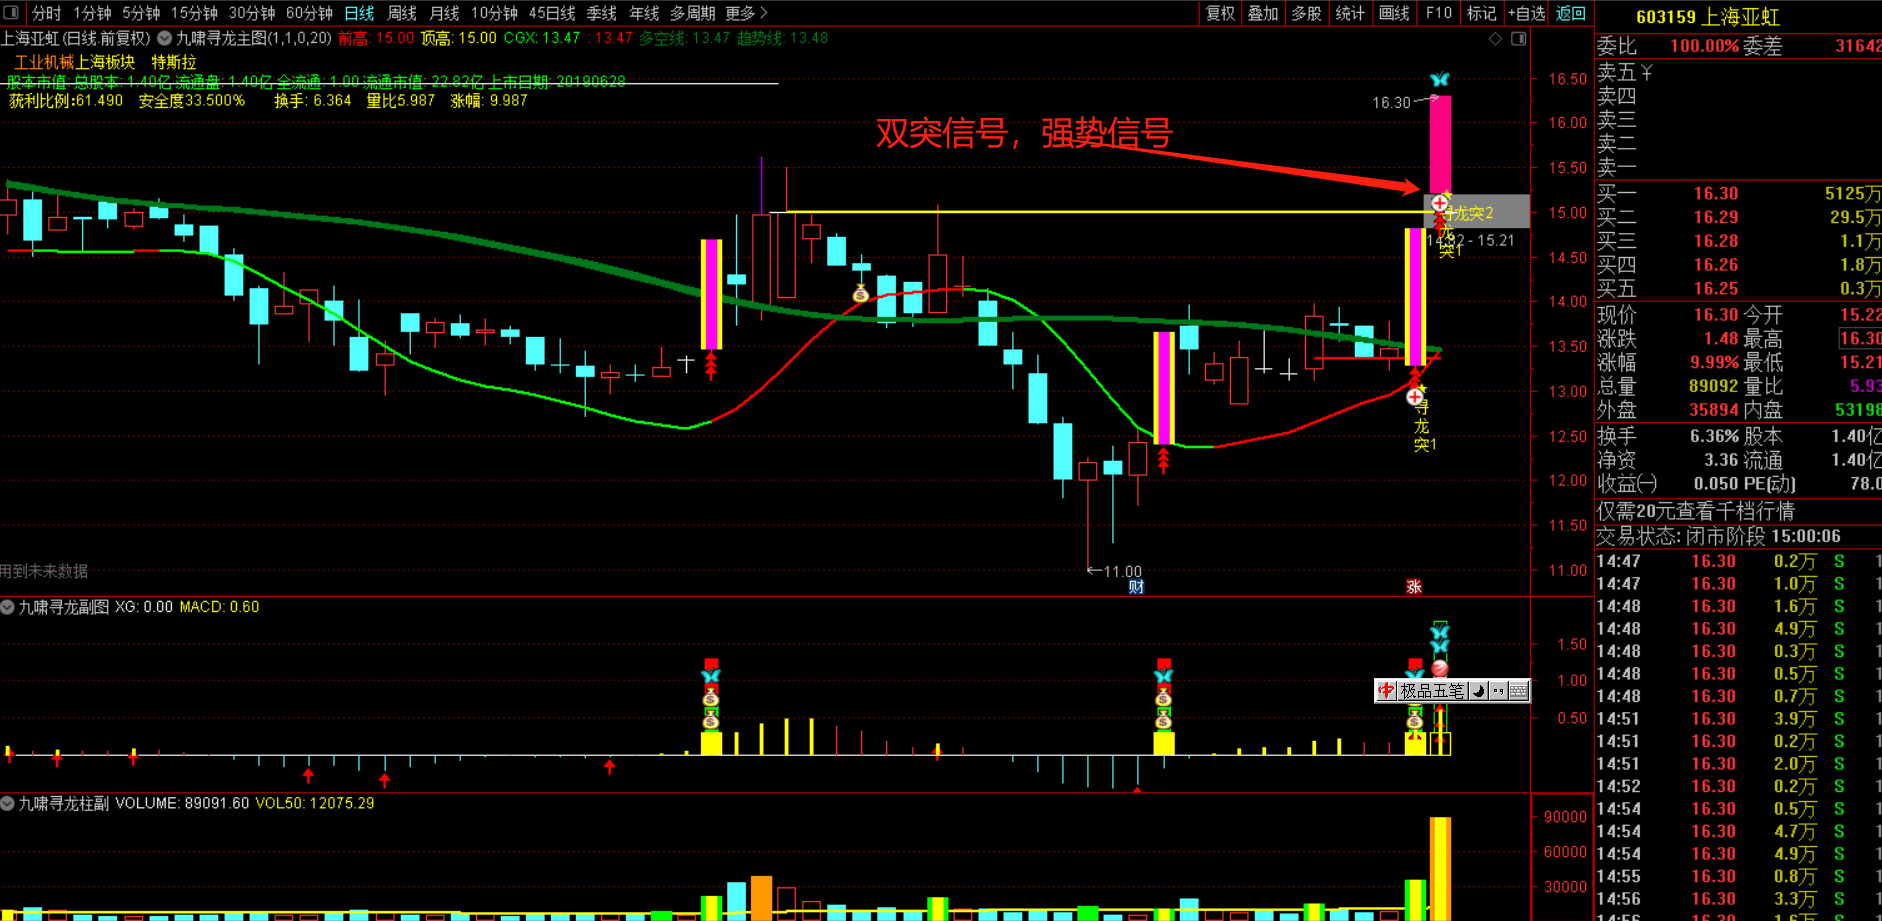This screenshot has height=921, width=1882.
Task: Expand the 九啸寻龙副图 indicator dropdown
Action: tap(8, 607)
